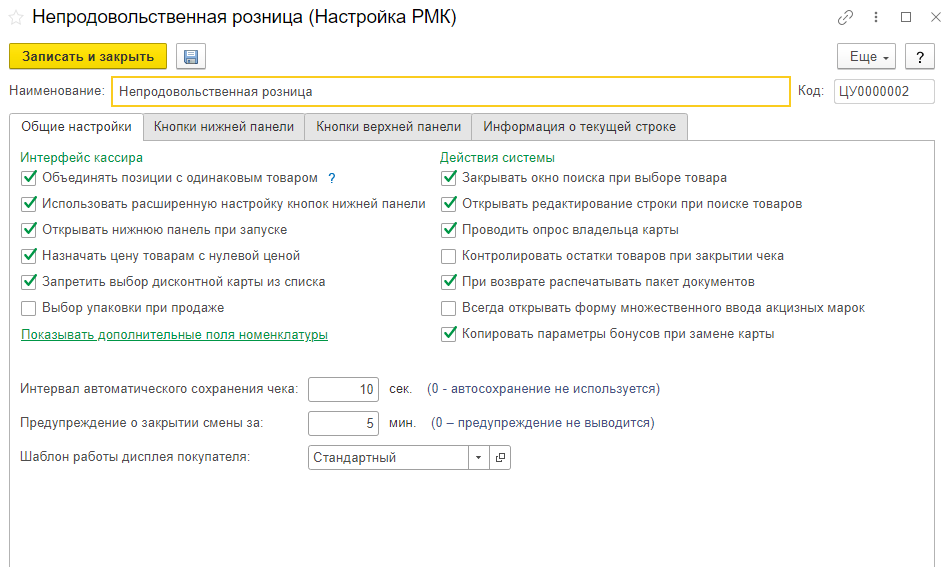948x567 pixels.
Task: Enable Контролировать остатки товаров при закрытии чека
Action: pos(449,256)
